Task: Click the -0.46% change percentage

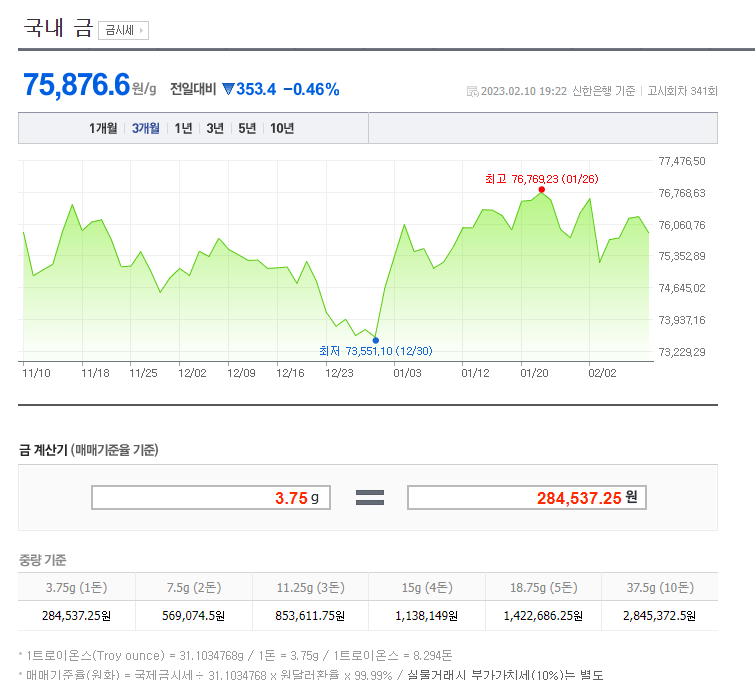Action: point(311,89)
